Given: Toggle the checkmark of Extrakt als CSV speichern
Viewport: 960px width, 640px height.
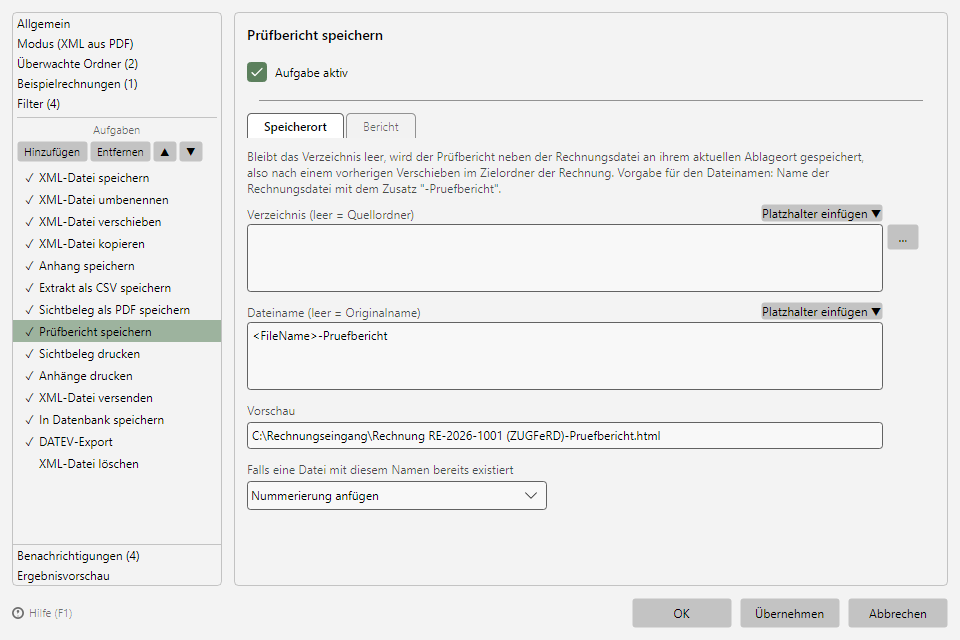Looking at the screenshot, I should click(x=29, y=288).
